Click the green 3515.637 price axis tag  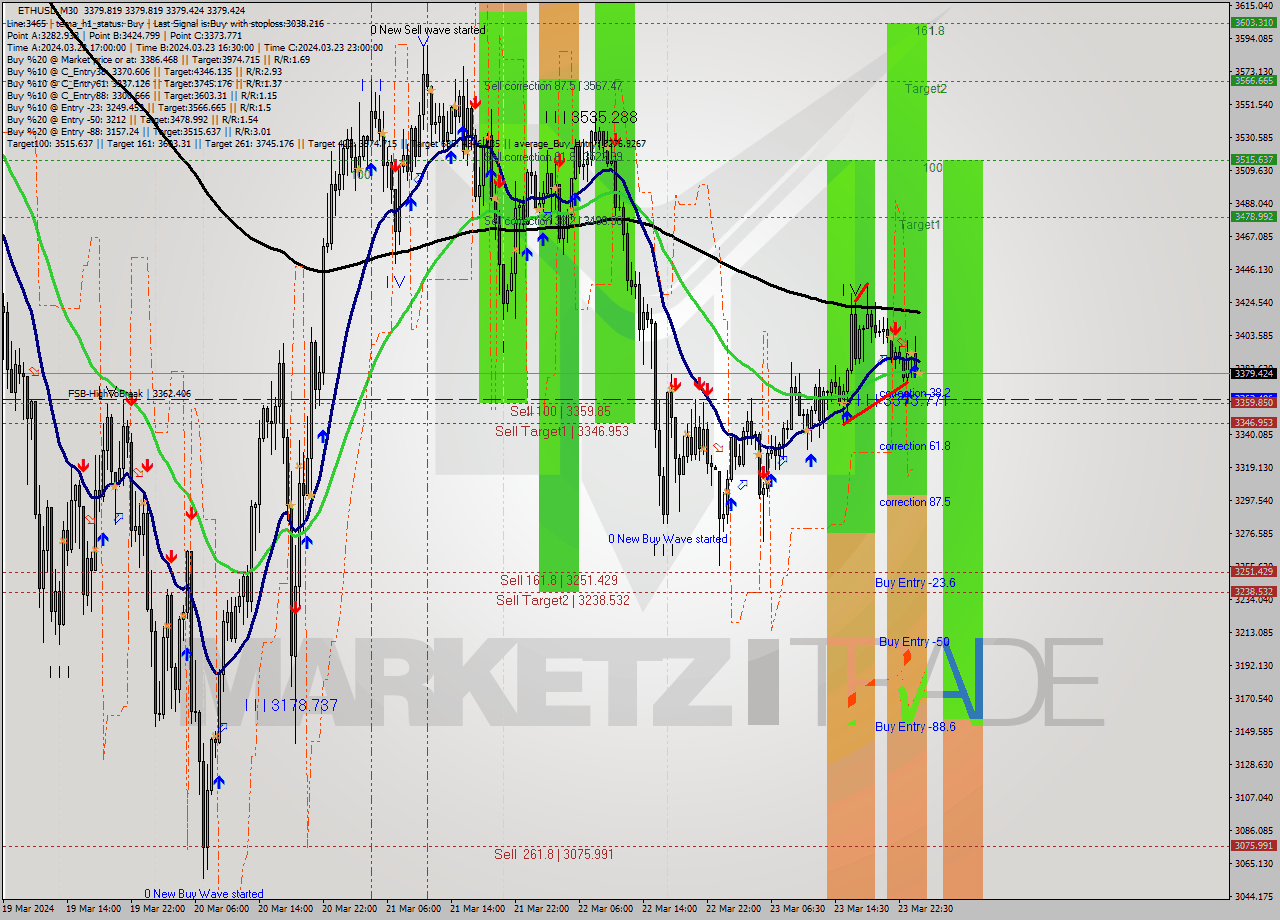pos(1254,159)
